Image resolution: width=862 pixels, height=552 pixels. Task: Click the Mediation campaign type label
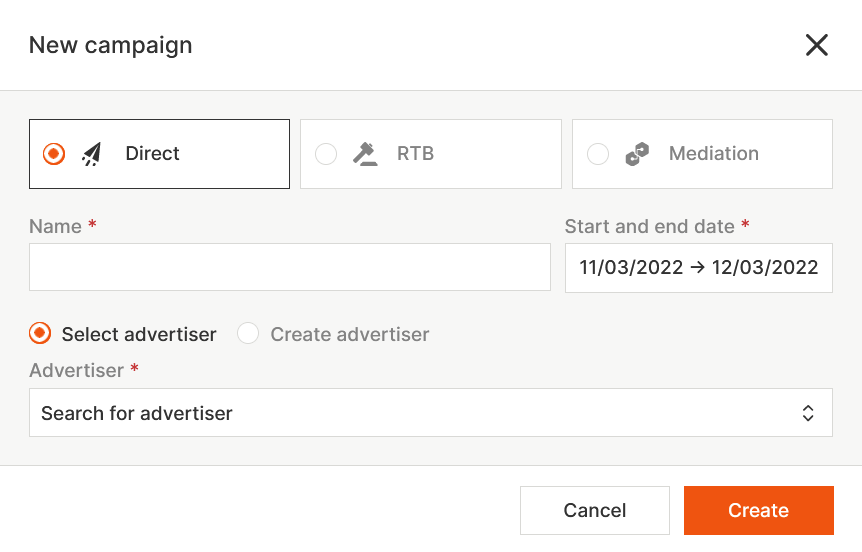click(x=714, y=154)
